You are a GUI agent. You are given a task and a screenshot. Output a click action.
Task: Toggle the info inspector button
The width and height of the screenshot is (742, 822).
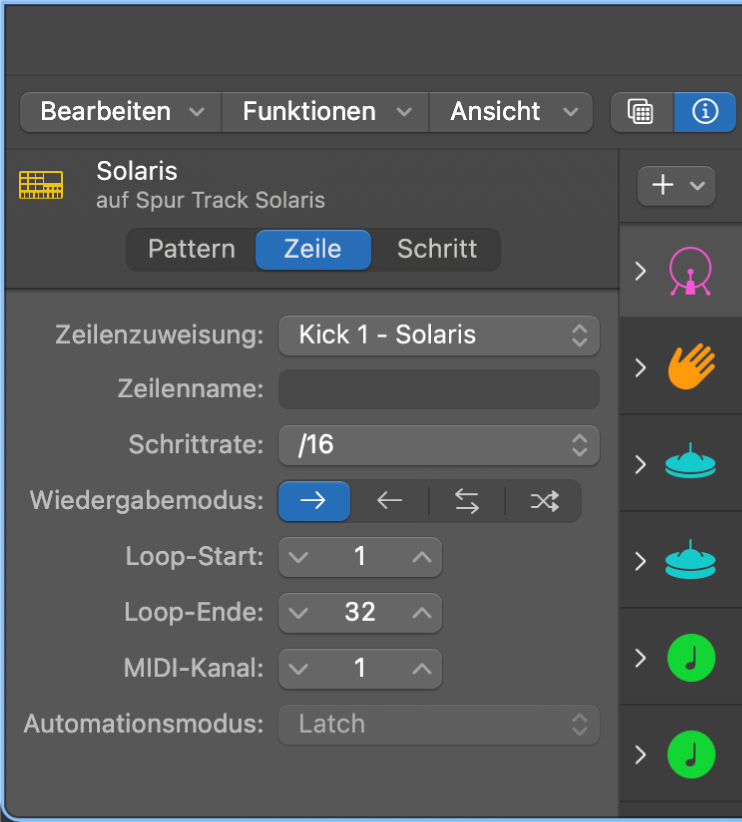pos(705,112)
